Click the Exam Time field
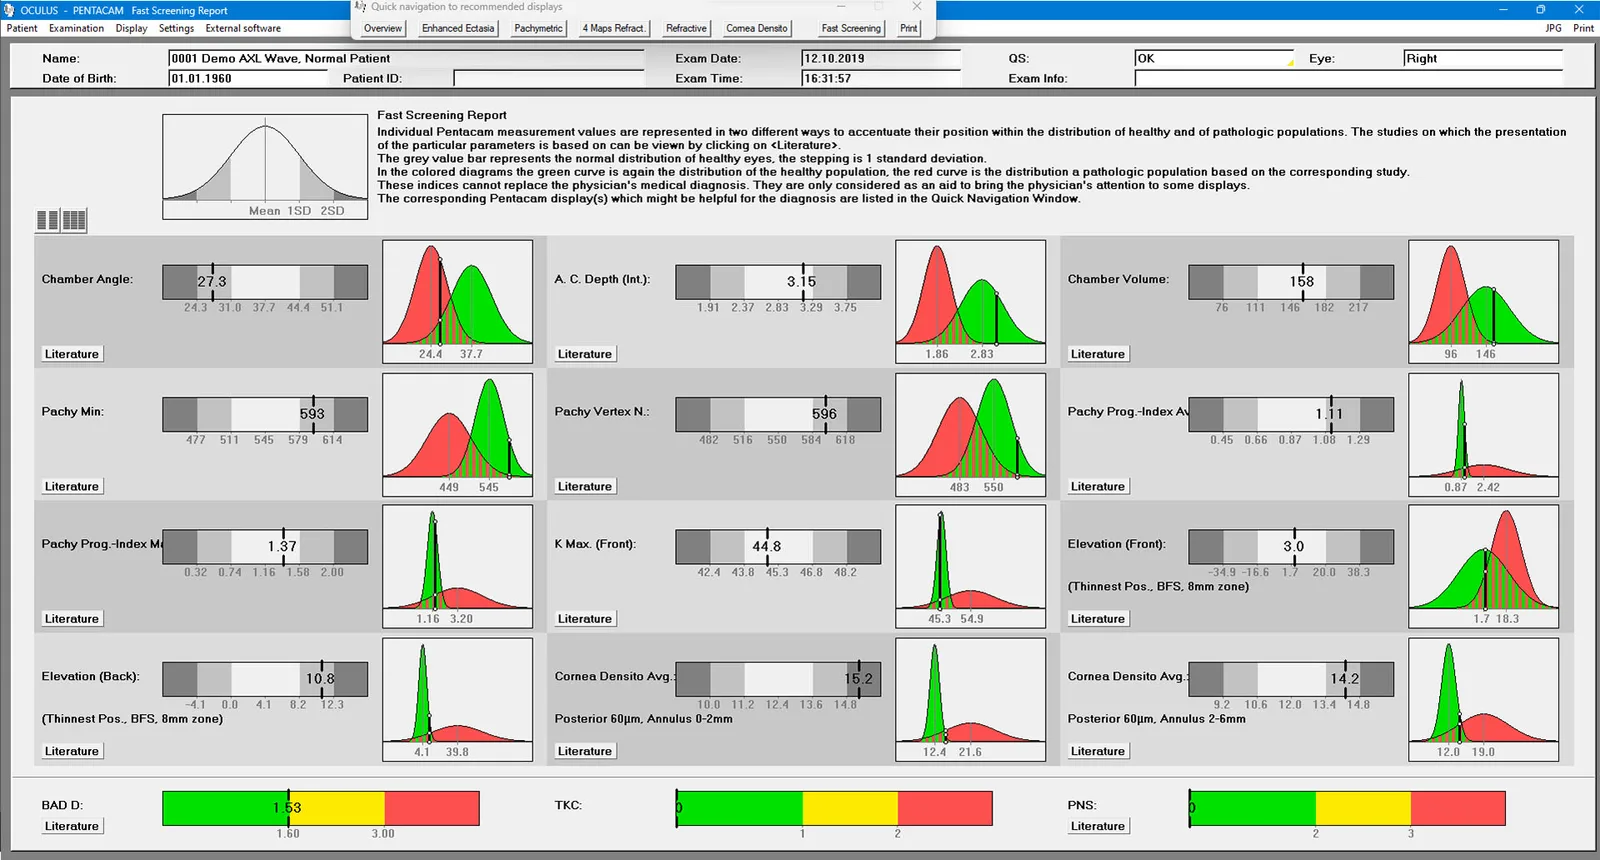The width and height of the screenshot is (1600, 860). 881,78
